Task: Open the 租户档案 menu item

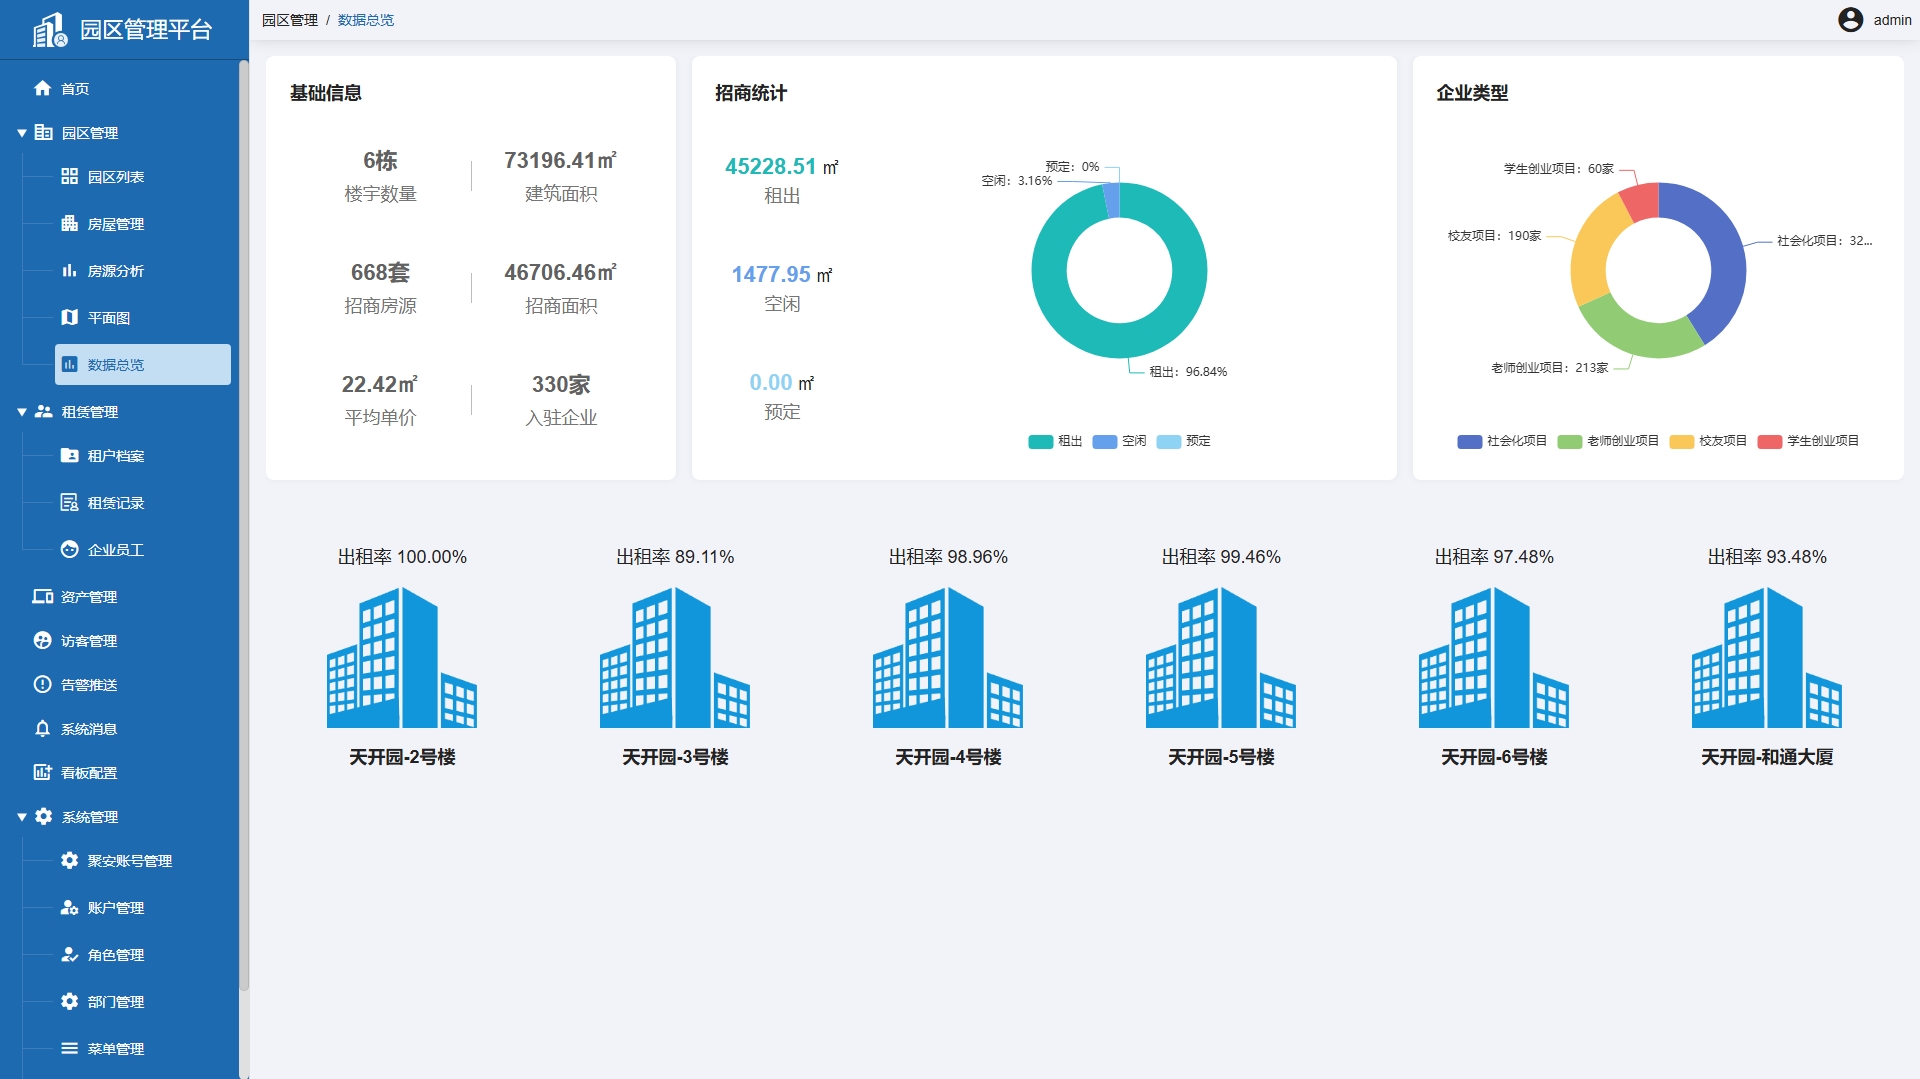Action: (x=115, y=456)
